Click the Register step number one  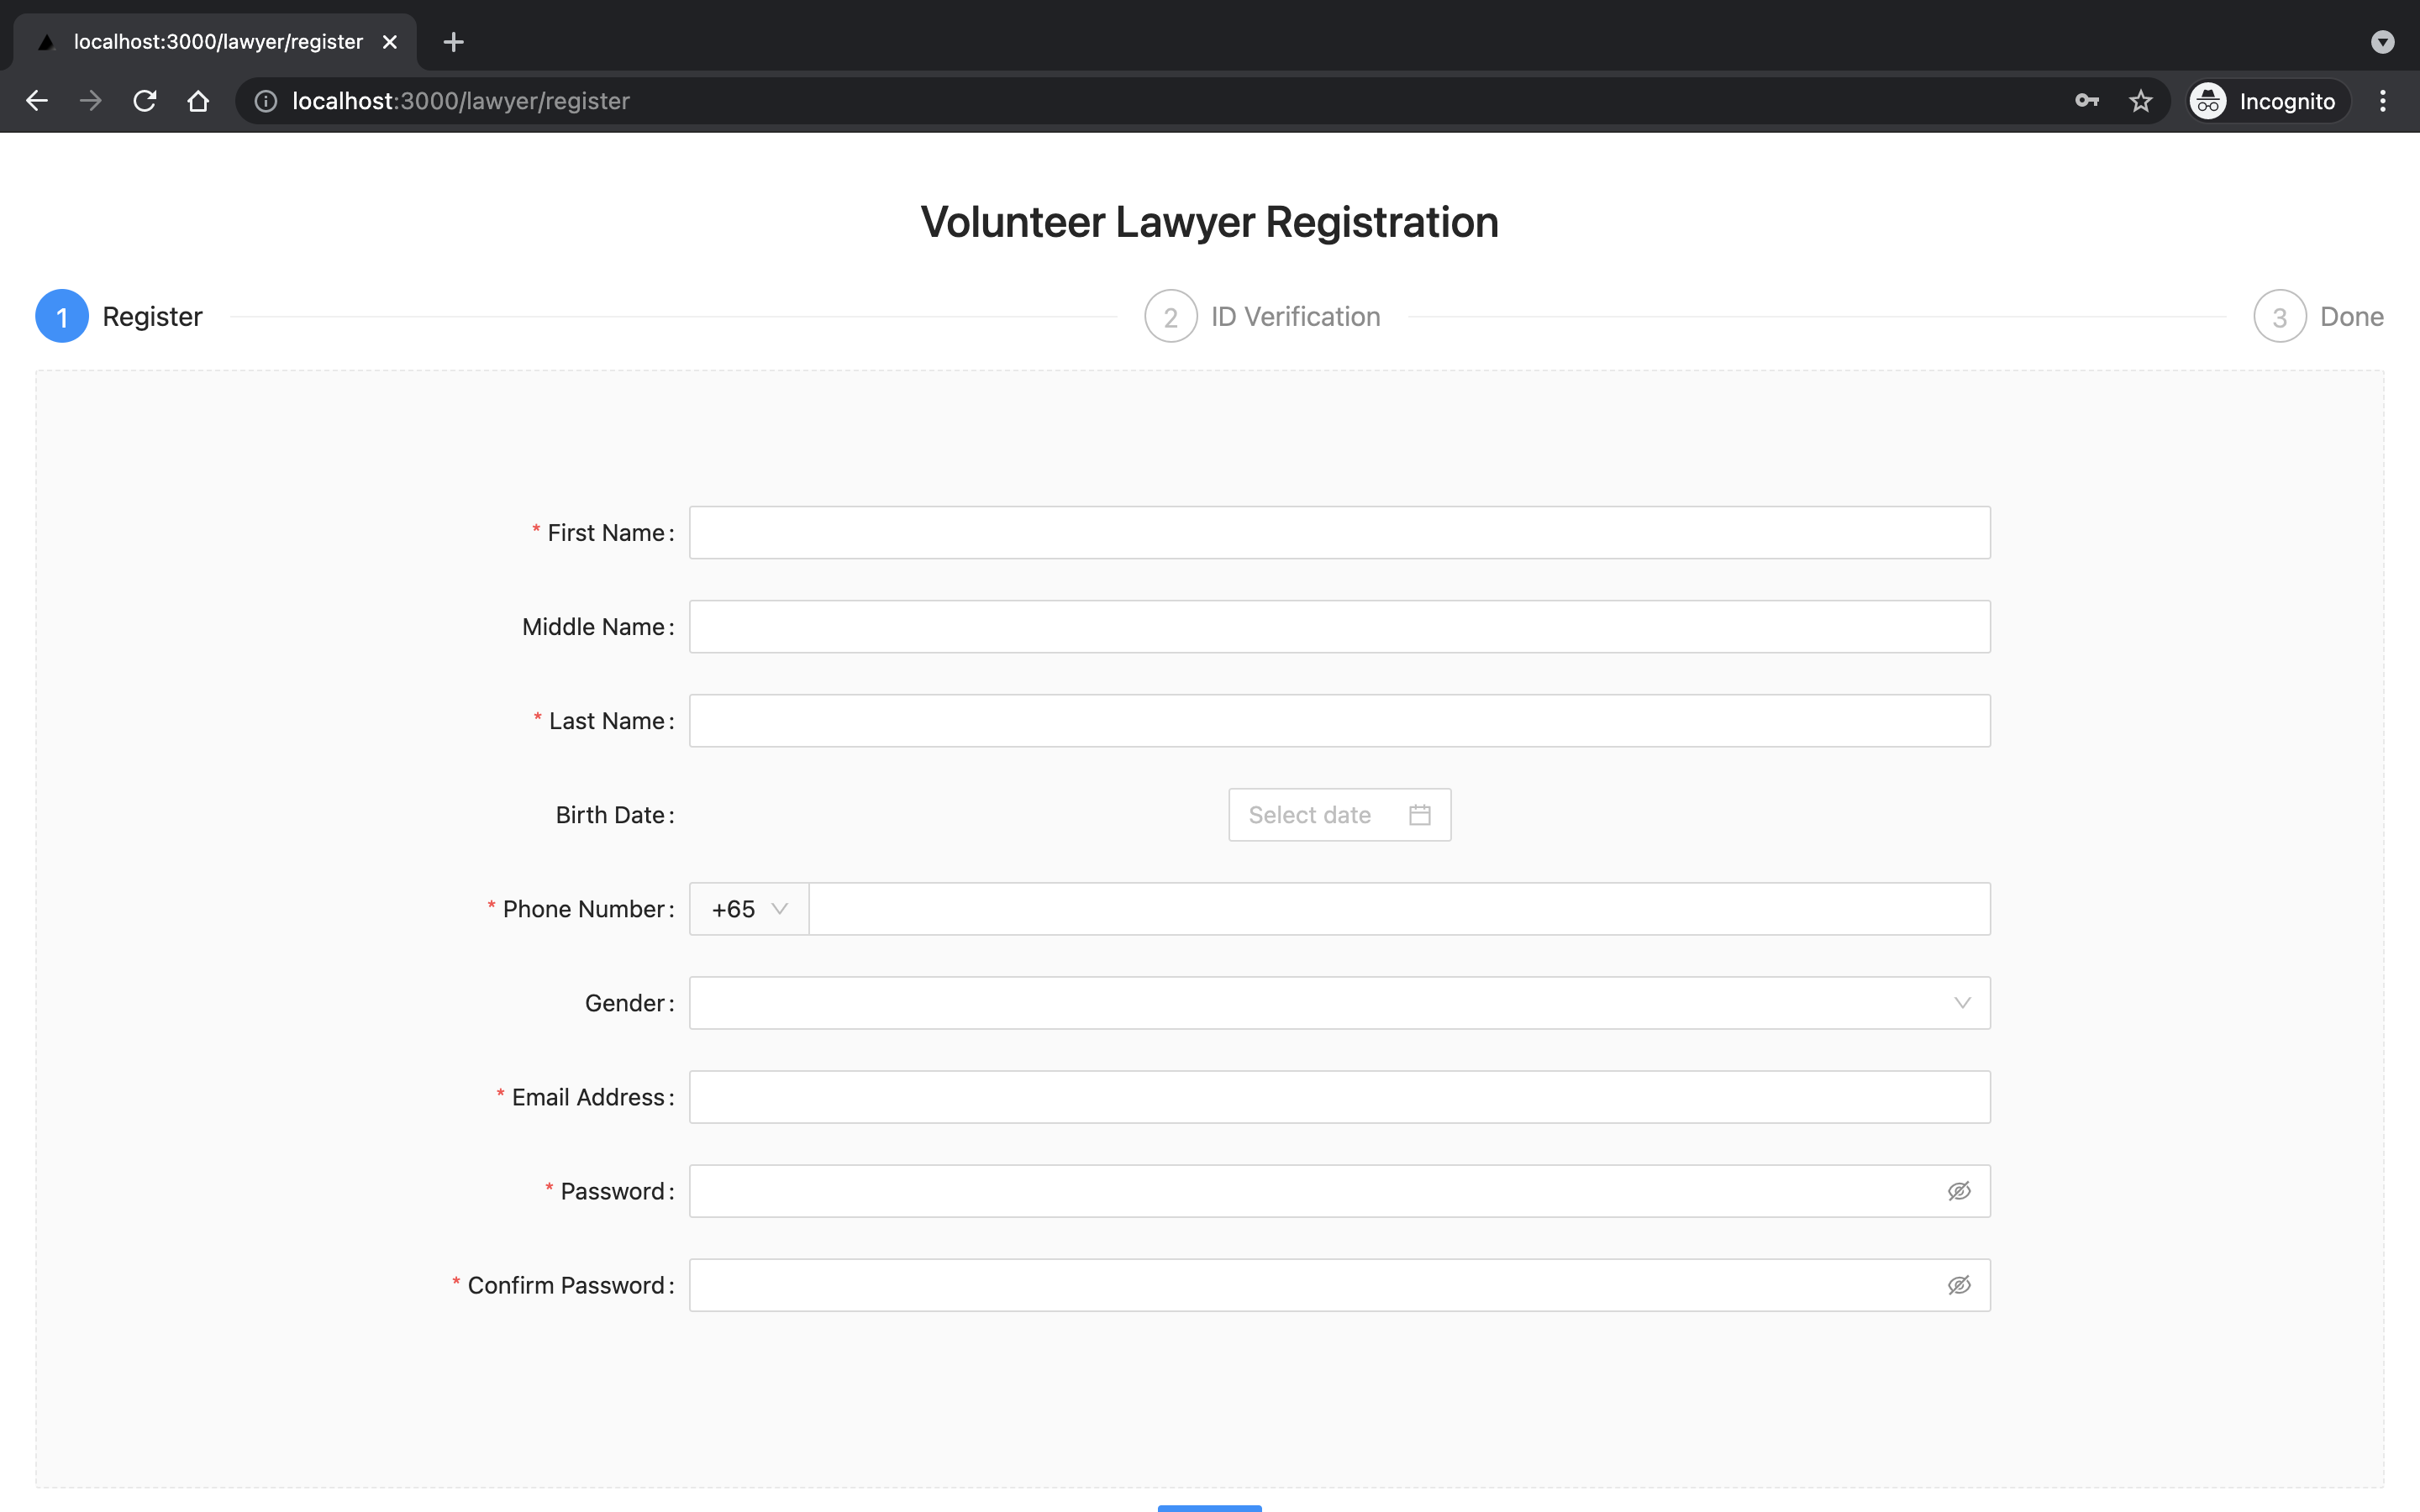[x=62, y=317]
